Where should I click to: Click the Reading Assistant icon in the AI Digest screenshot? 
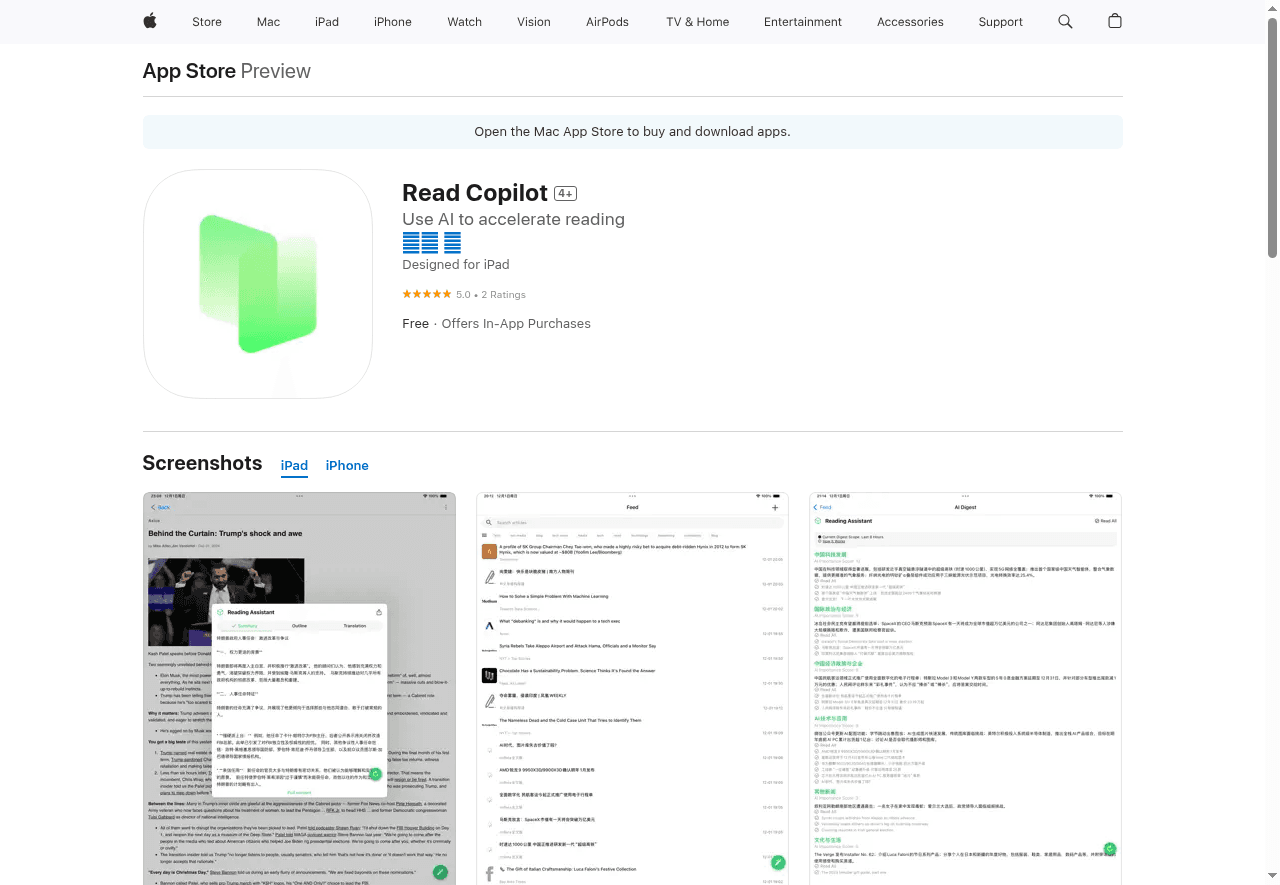click(818, 521)
